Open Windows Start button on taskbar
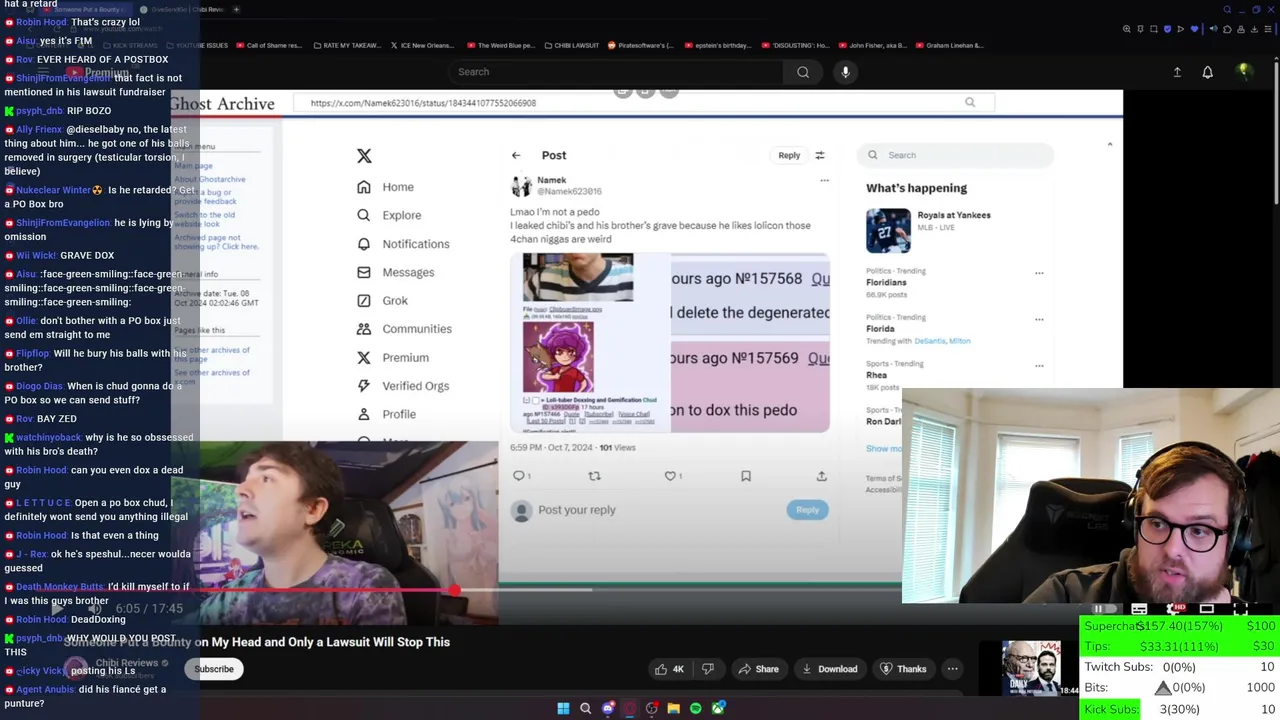The image size is (1280, 720). [563, 708]
